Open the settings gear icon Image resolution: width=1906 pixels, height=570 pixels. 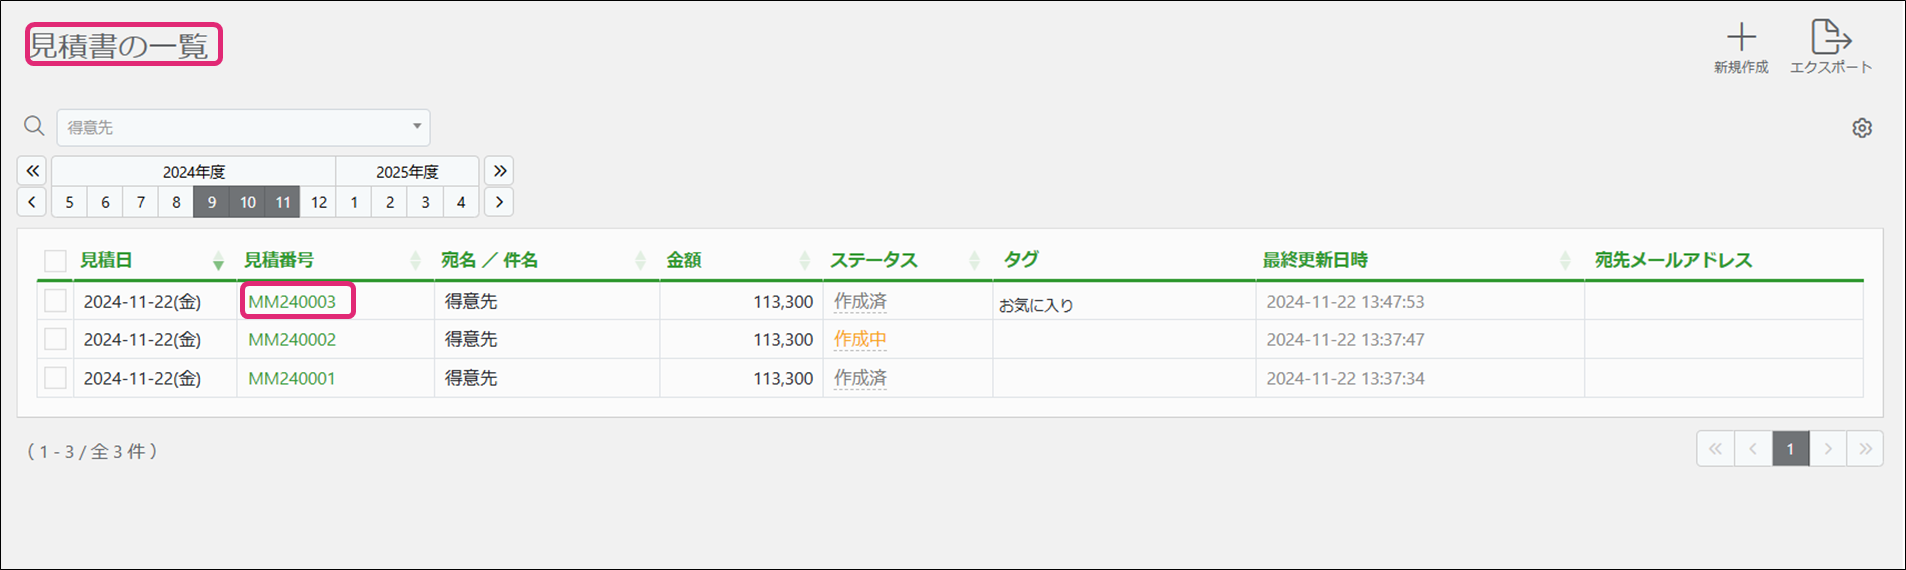coord(1862,128)
